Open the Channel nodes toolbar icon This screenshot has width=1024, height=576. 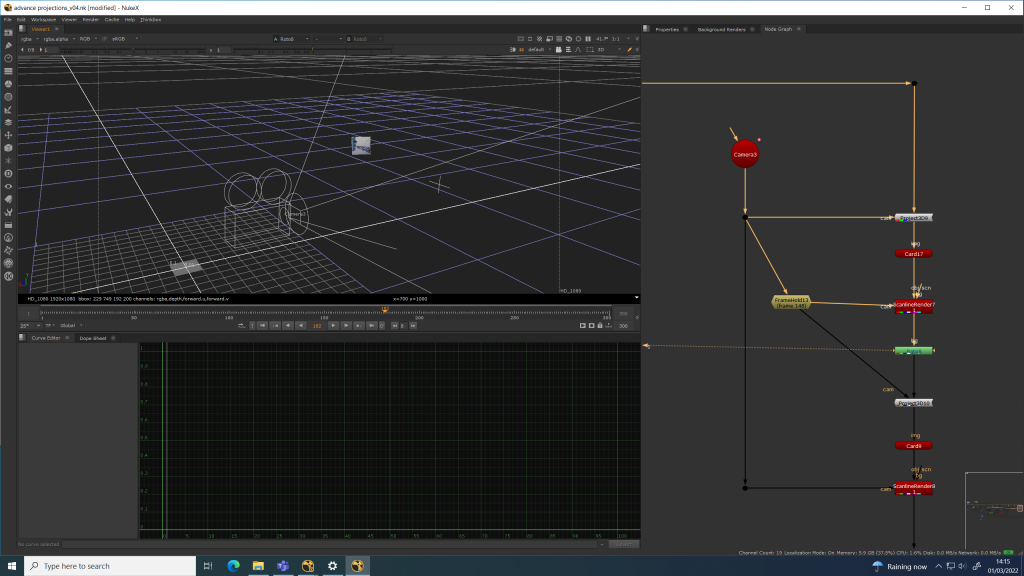tap(8, 71)
